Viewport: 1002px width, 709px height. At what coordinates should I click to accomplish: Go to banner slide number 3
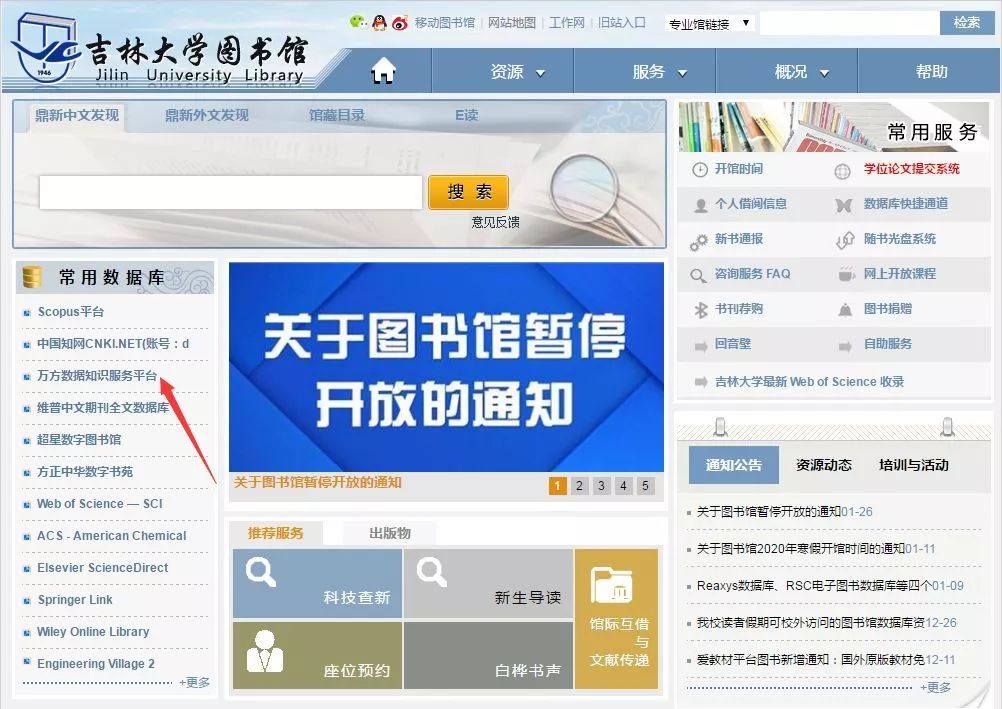click(601, 486)
